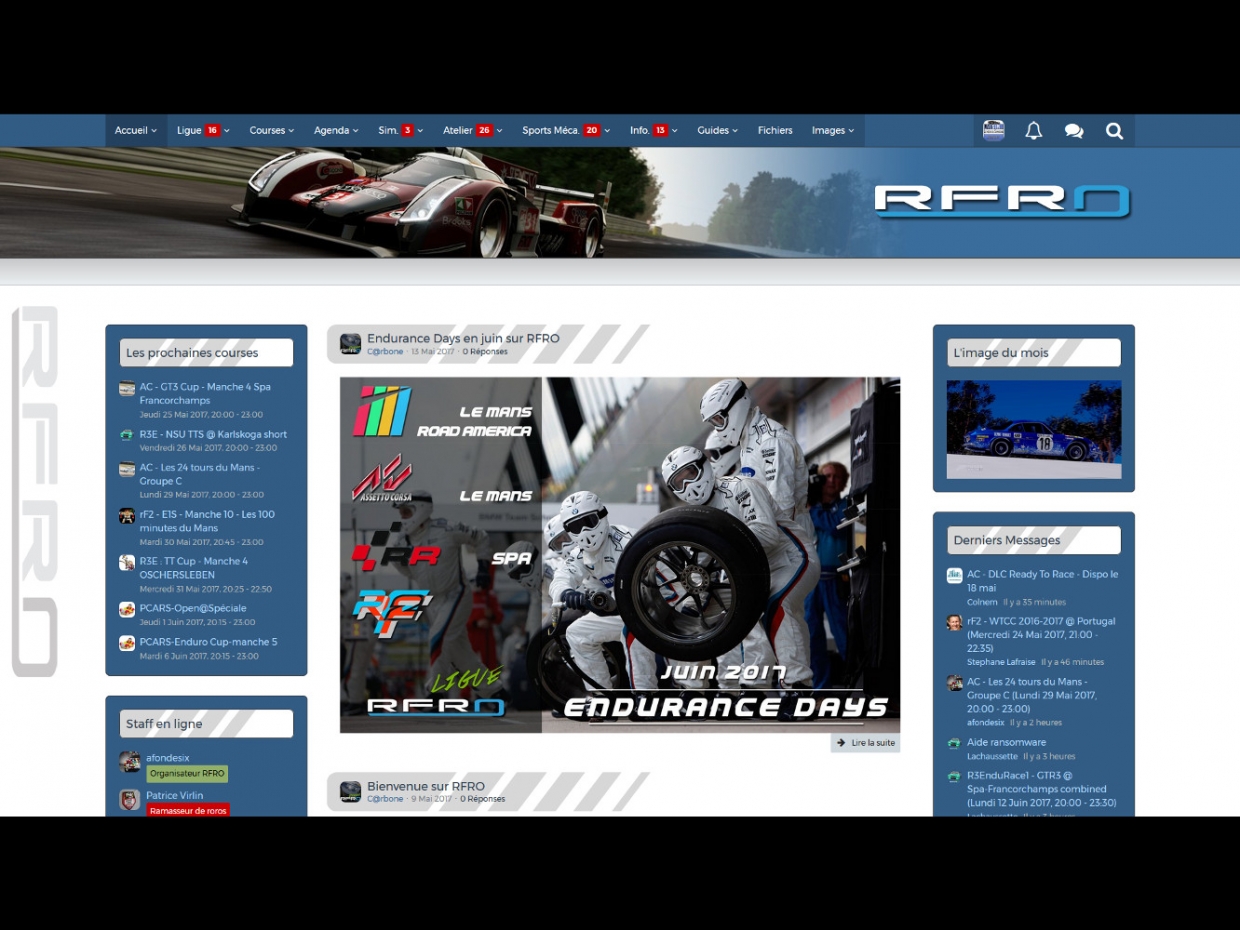Expand the Courses menu
The height and width of the screenshot is (930, 1240).
[x=272, y=131]
